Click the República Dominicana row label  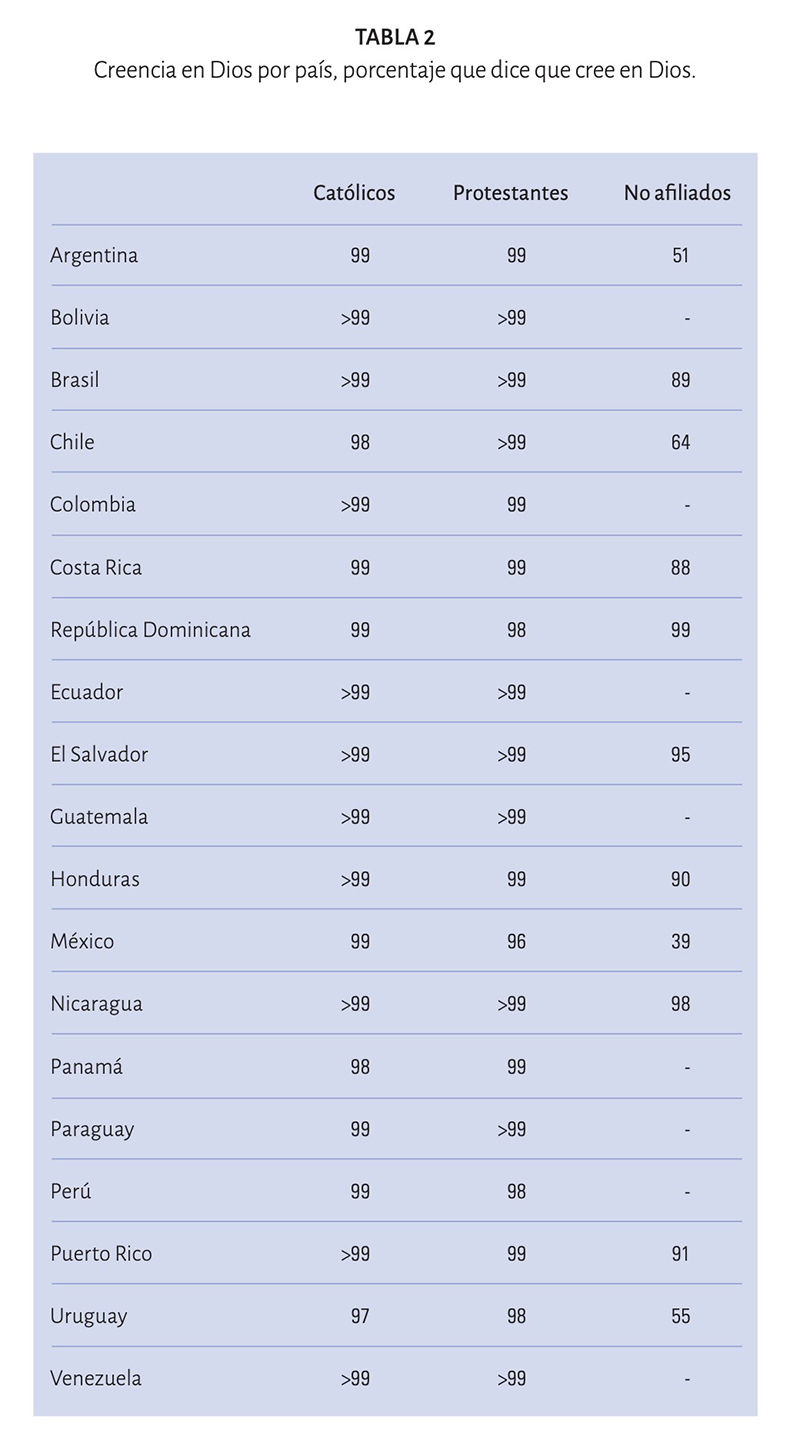tap(150, 630)
